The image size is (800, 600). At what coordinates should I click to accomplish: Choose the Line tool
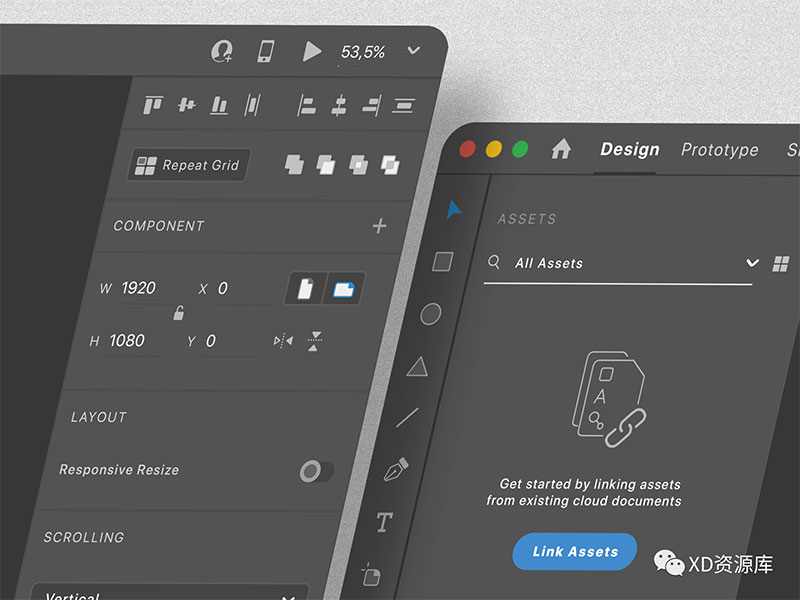407,418
